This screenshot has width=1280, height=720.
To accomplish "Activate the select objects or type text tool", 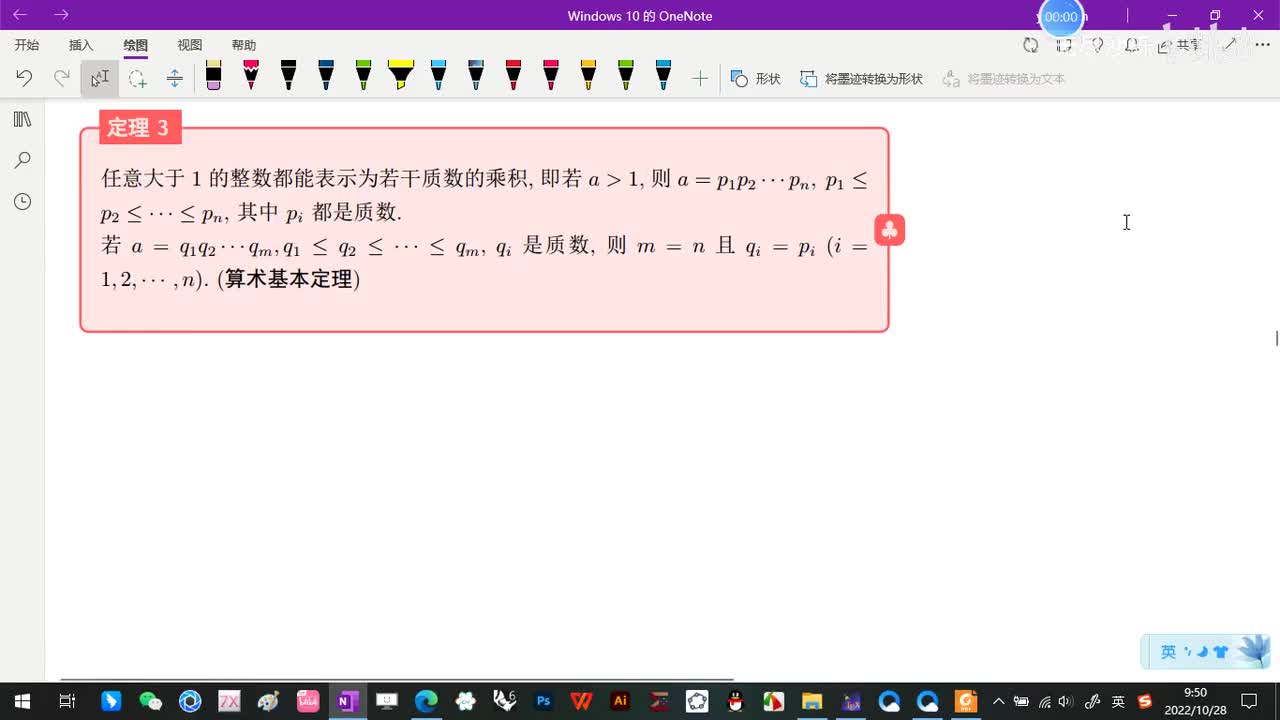I will [100, 78].
